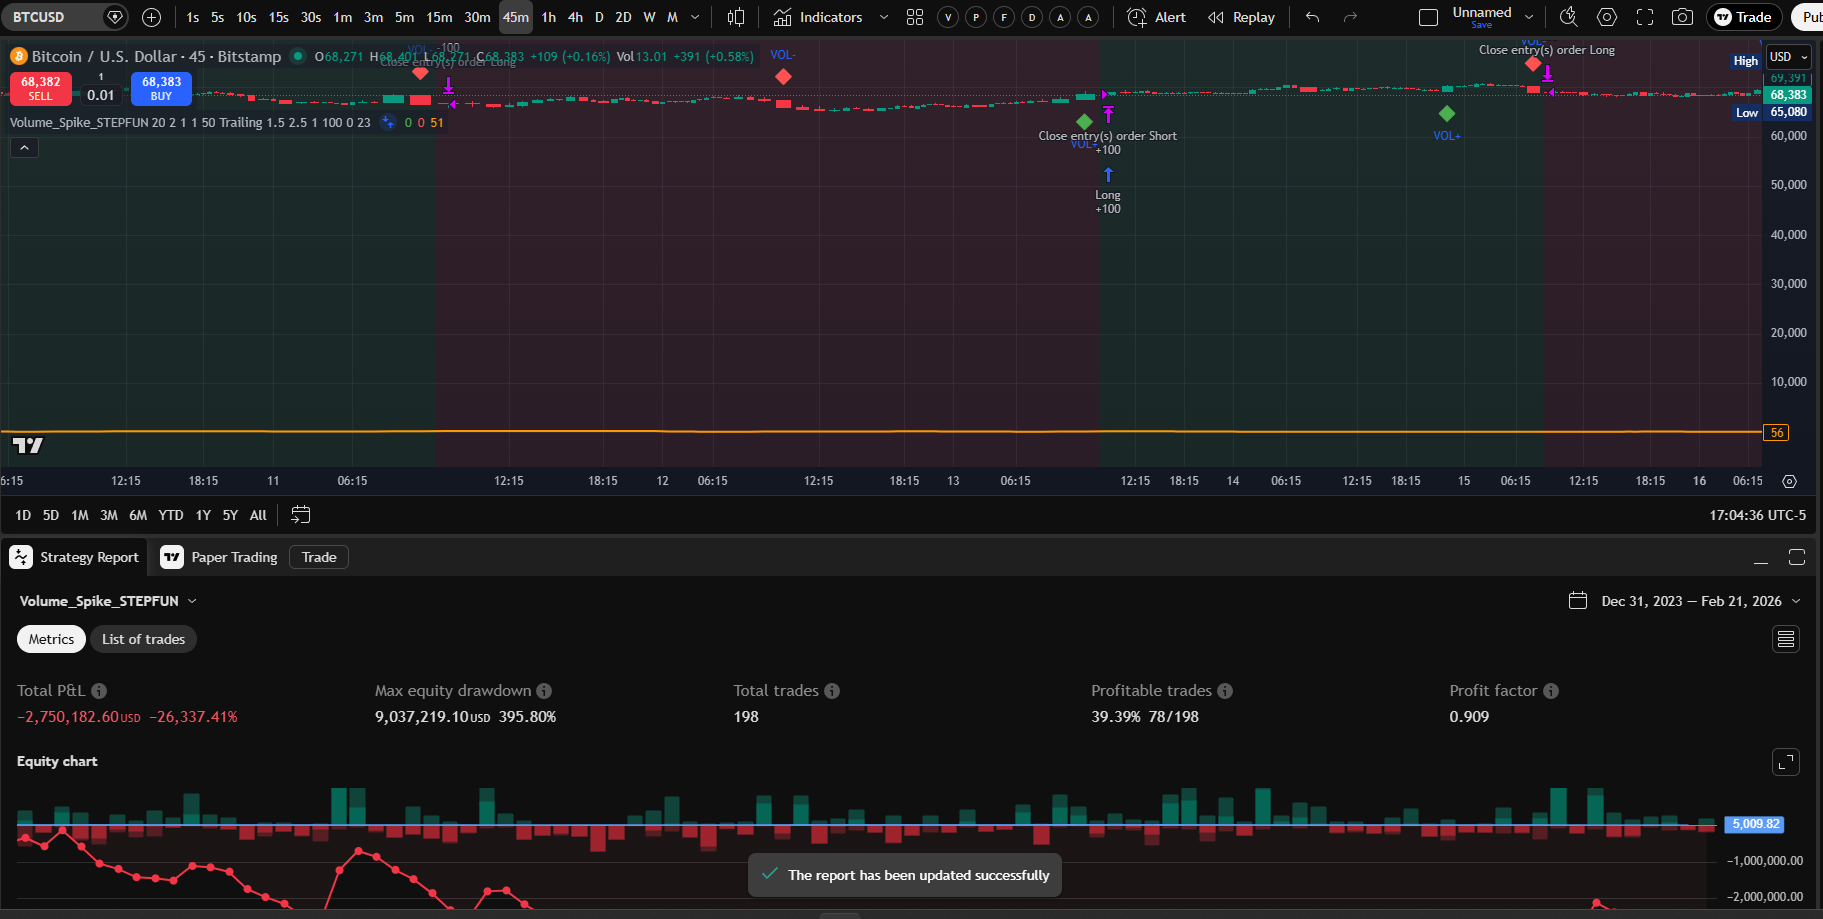Viewport: 1823px width, 919px height.
Task: Switch report to List of trades
Action: 143,639
